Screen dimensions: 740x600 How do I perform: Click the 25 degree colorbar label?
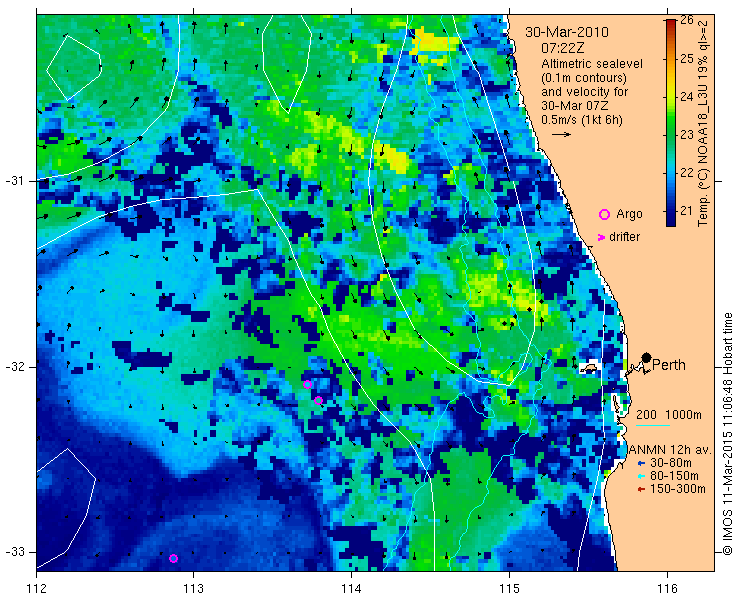point(687,59)
